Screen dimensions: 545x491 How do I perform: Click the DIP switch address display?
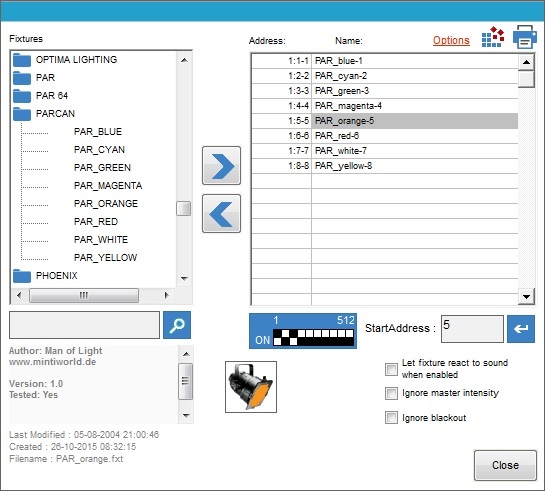303,331
